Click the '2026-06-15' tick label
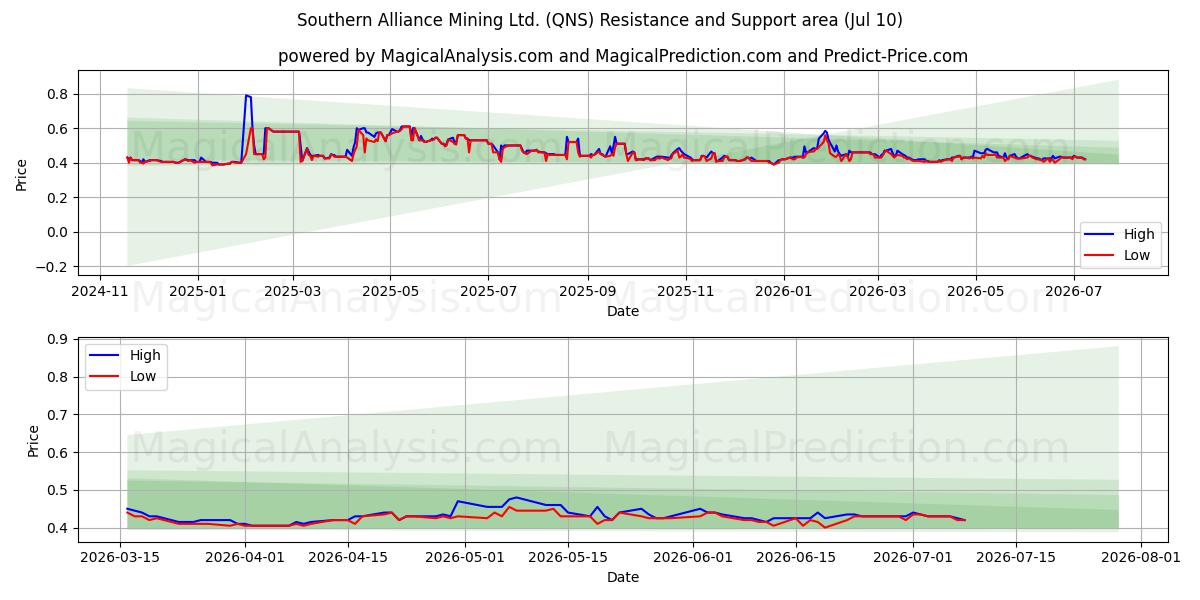 [796, 557]
